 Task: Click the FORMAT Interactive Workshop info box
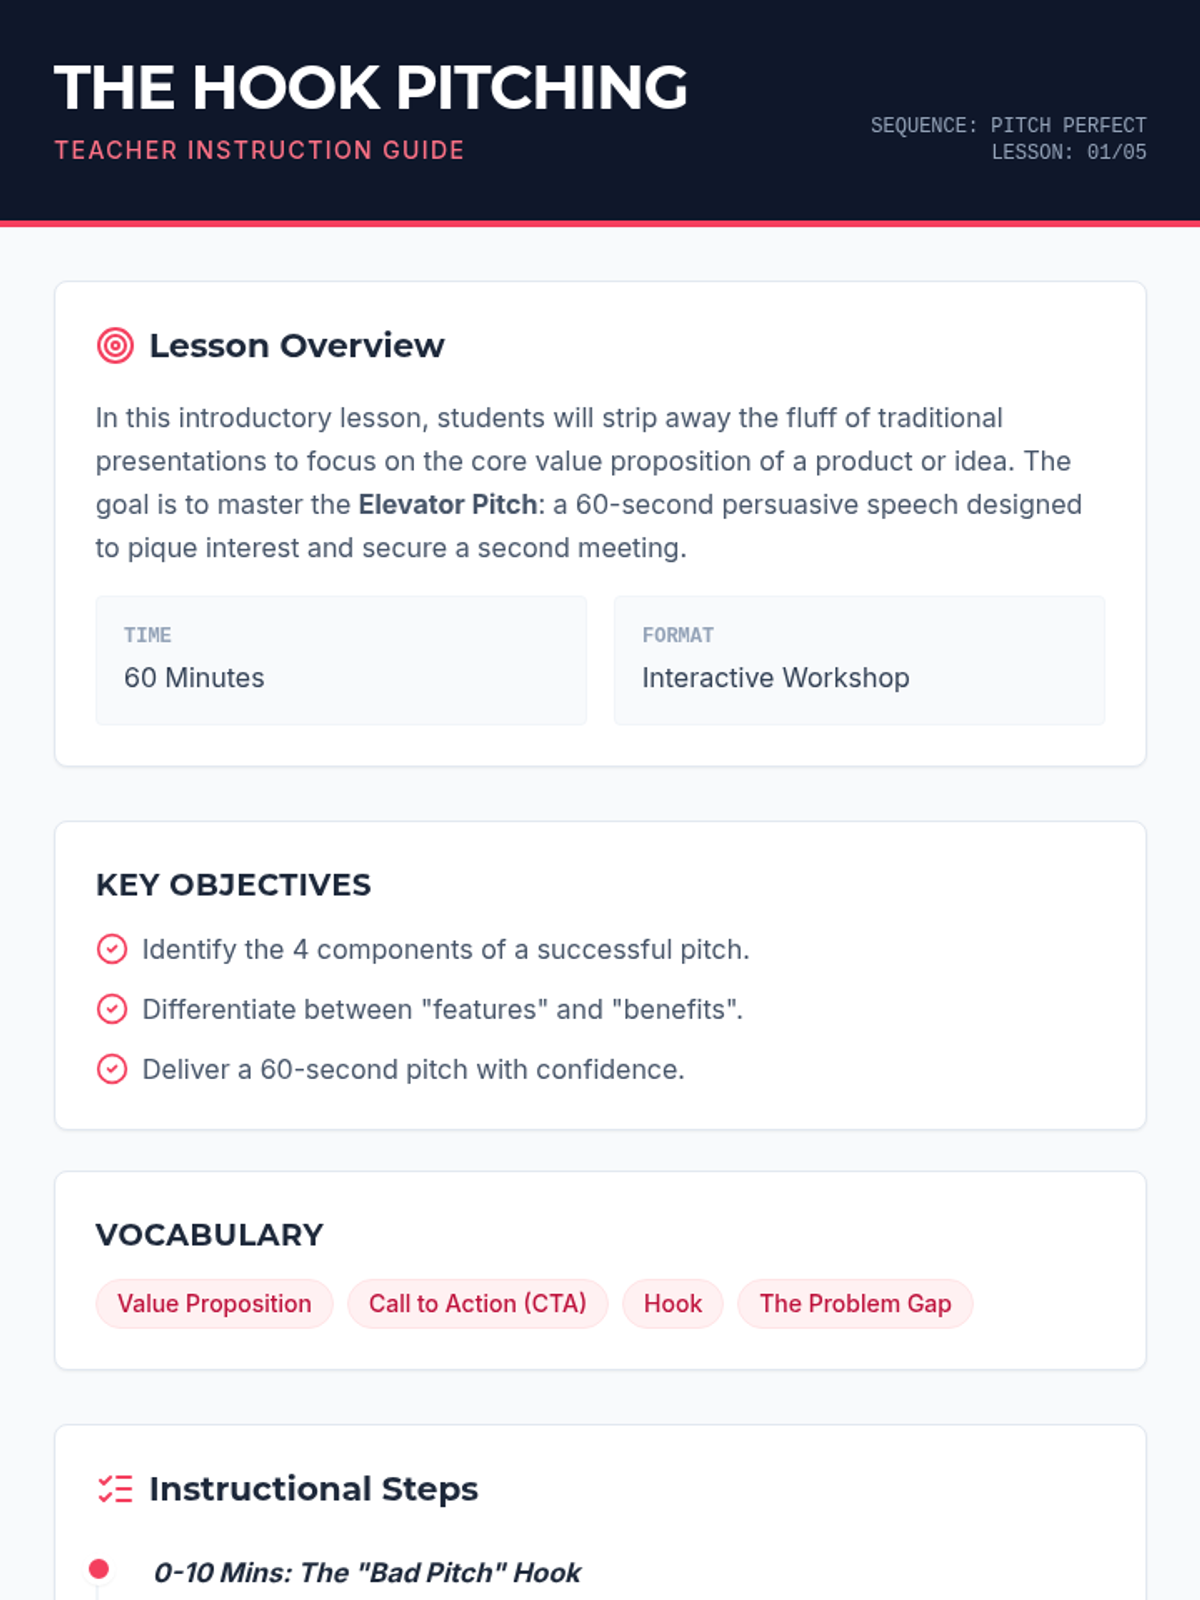pos(859,660)
